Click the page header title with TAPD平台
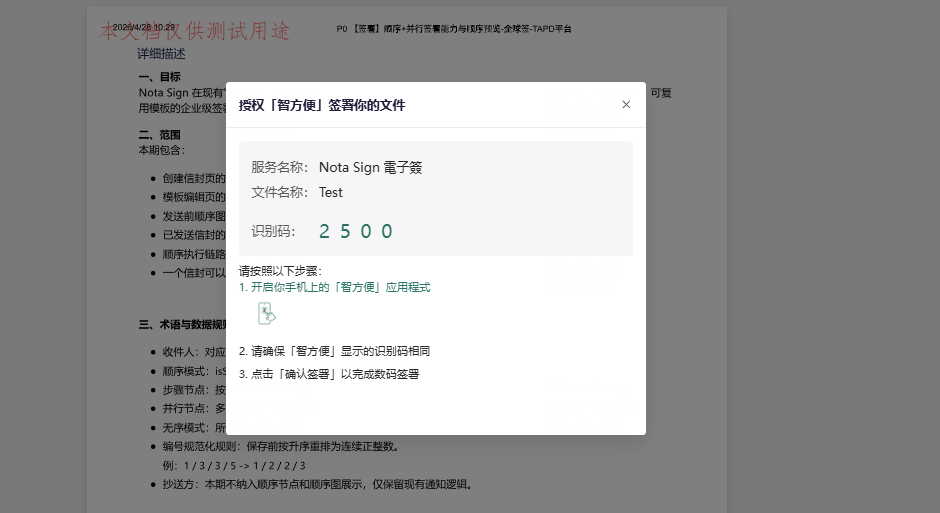The image size is (940, 513). click(454, 29)
